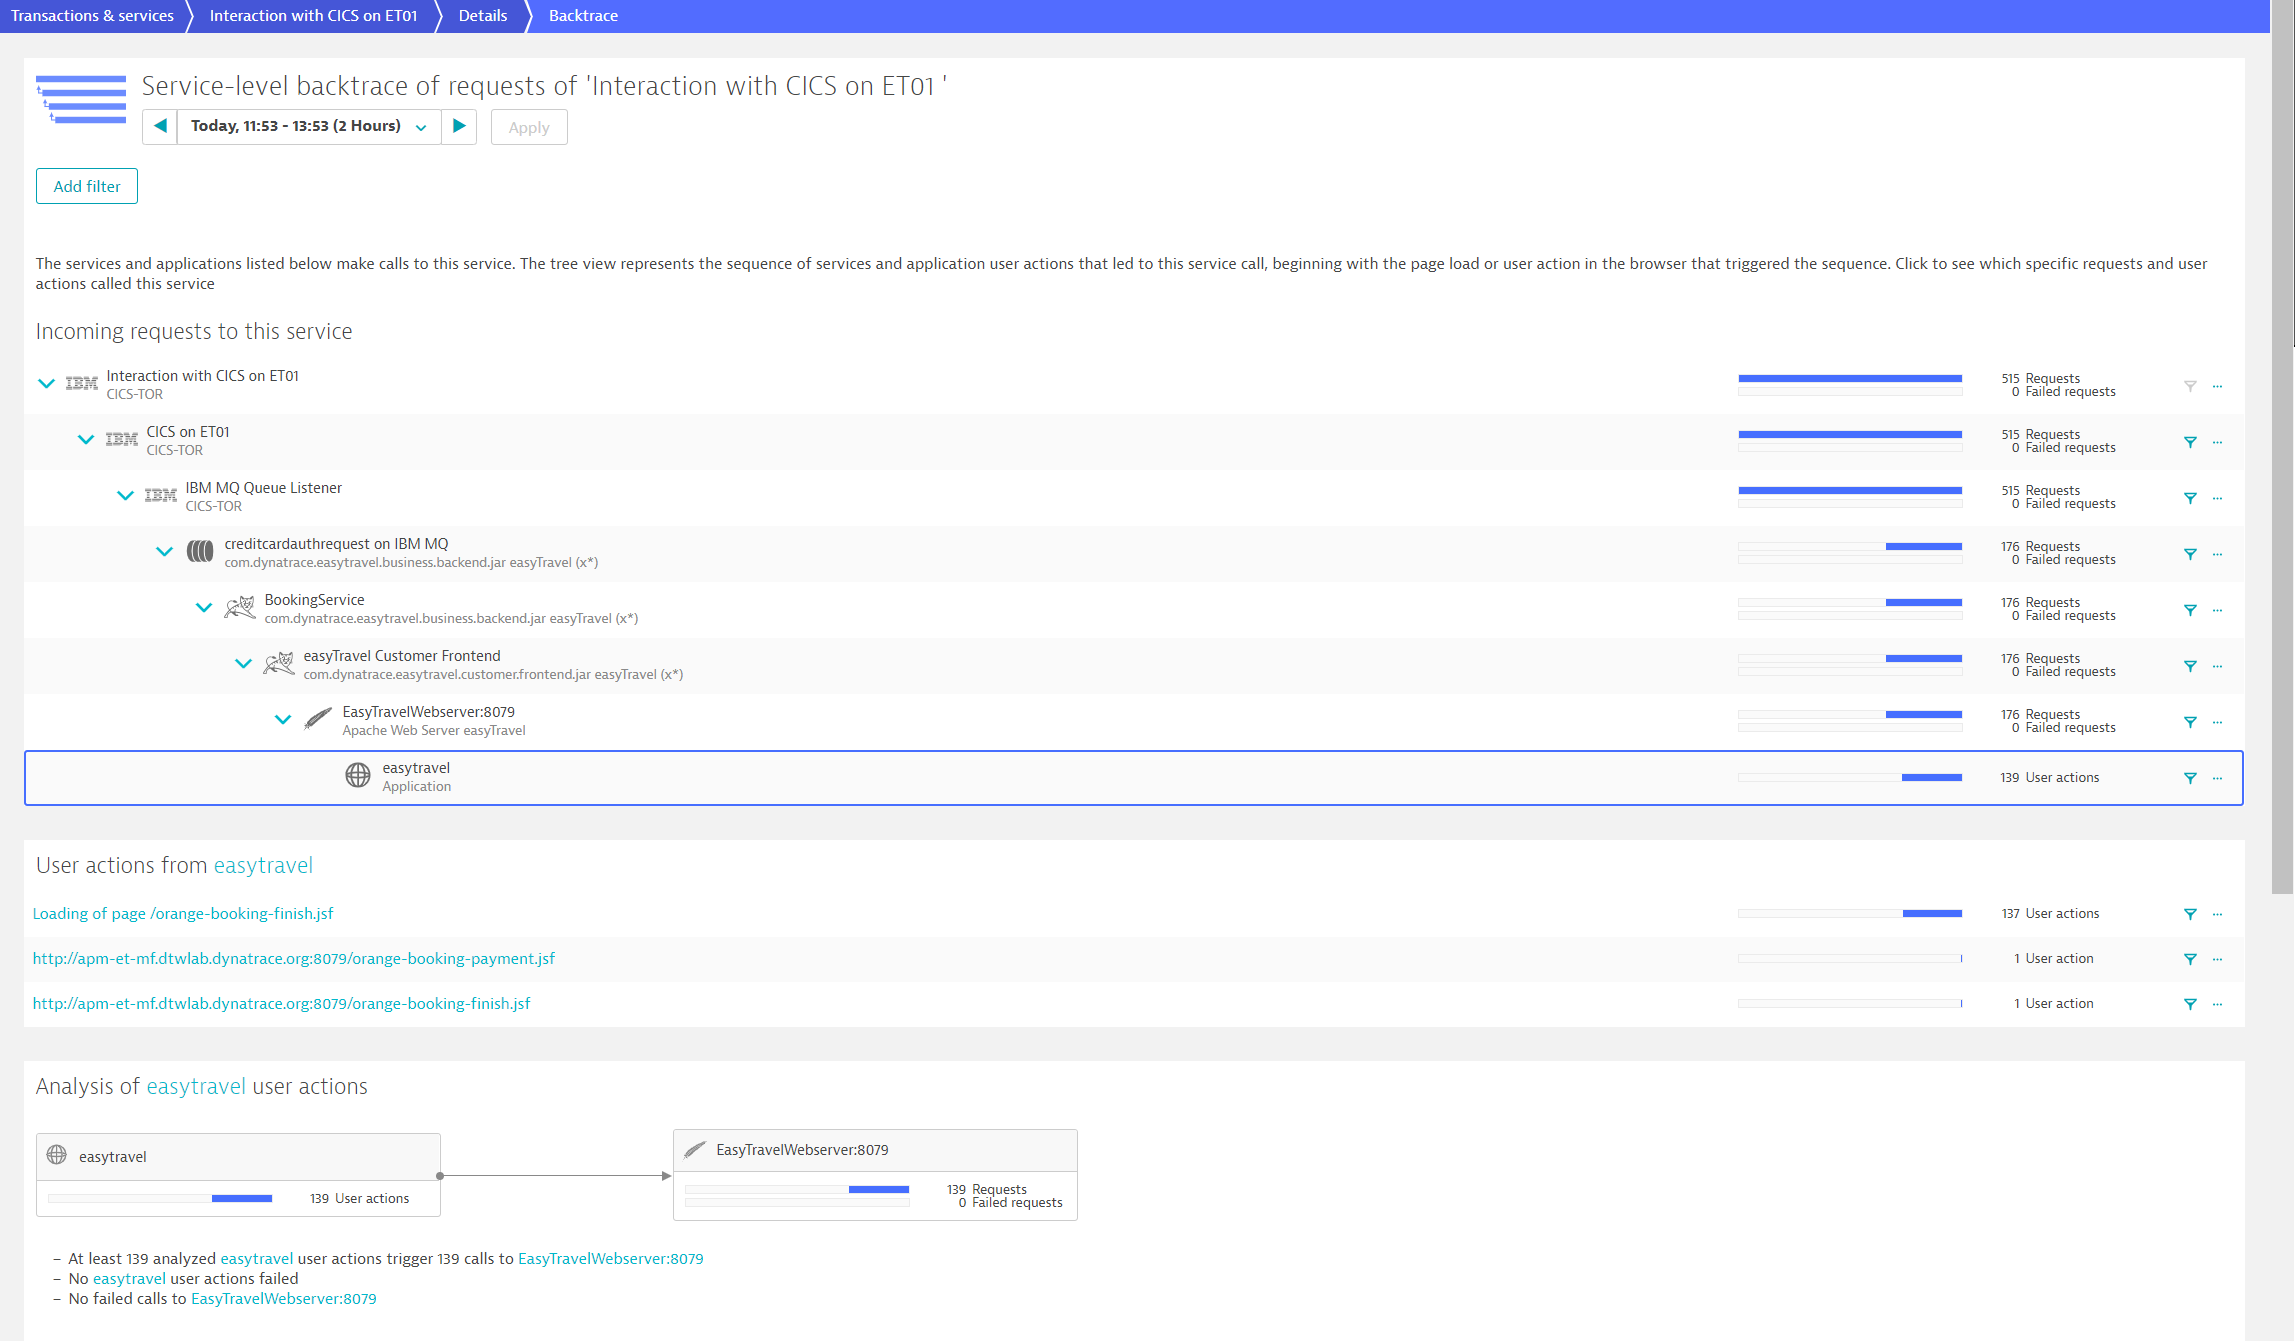Go to the next timeframe with right arrow
This screenshot has height=1341, width=2295.
pos(459,126)
